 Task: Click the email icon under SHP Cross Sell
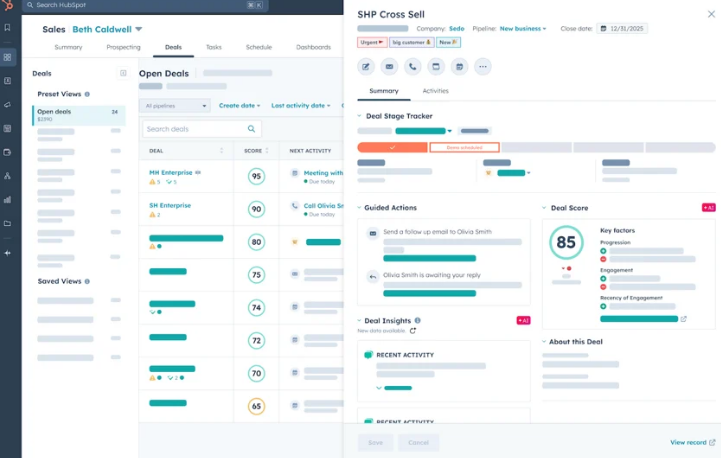tap(389, 67)
